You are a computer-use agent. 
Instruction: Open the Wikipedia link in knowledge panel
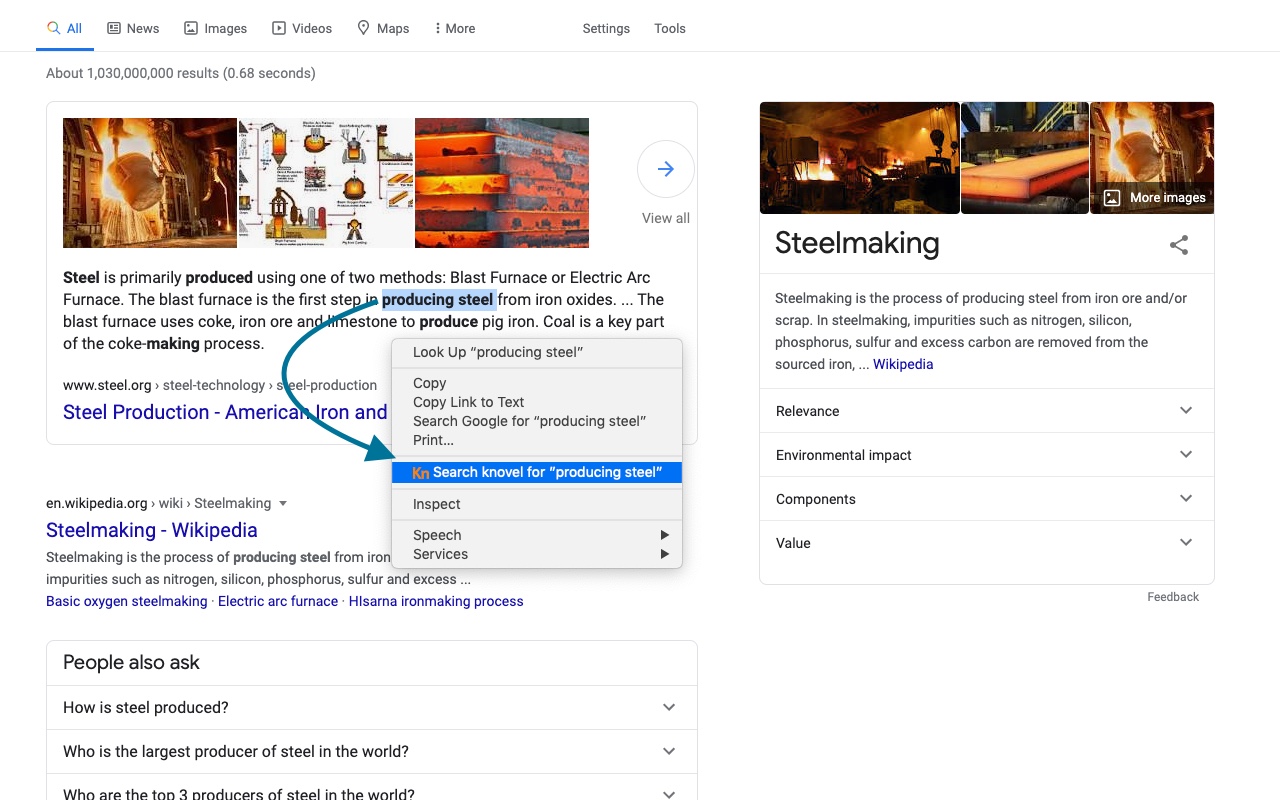point(903,364)
